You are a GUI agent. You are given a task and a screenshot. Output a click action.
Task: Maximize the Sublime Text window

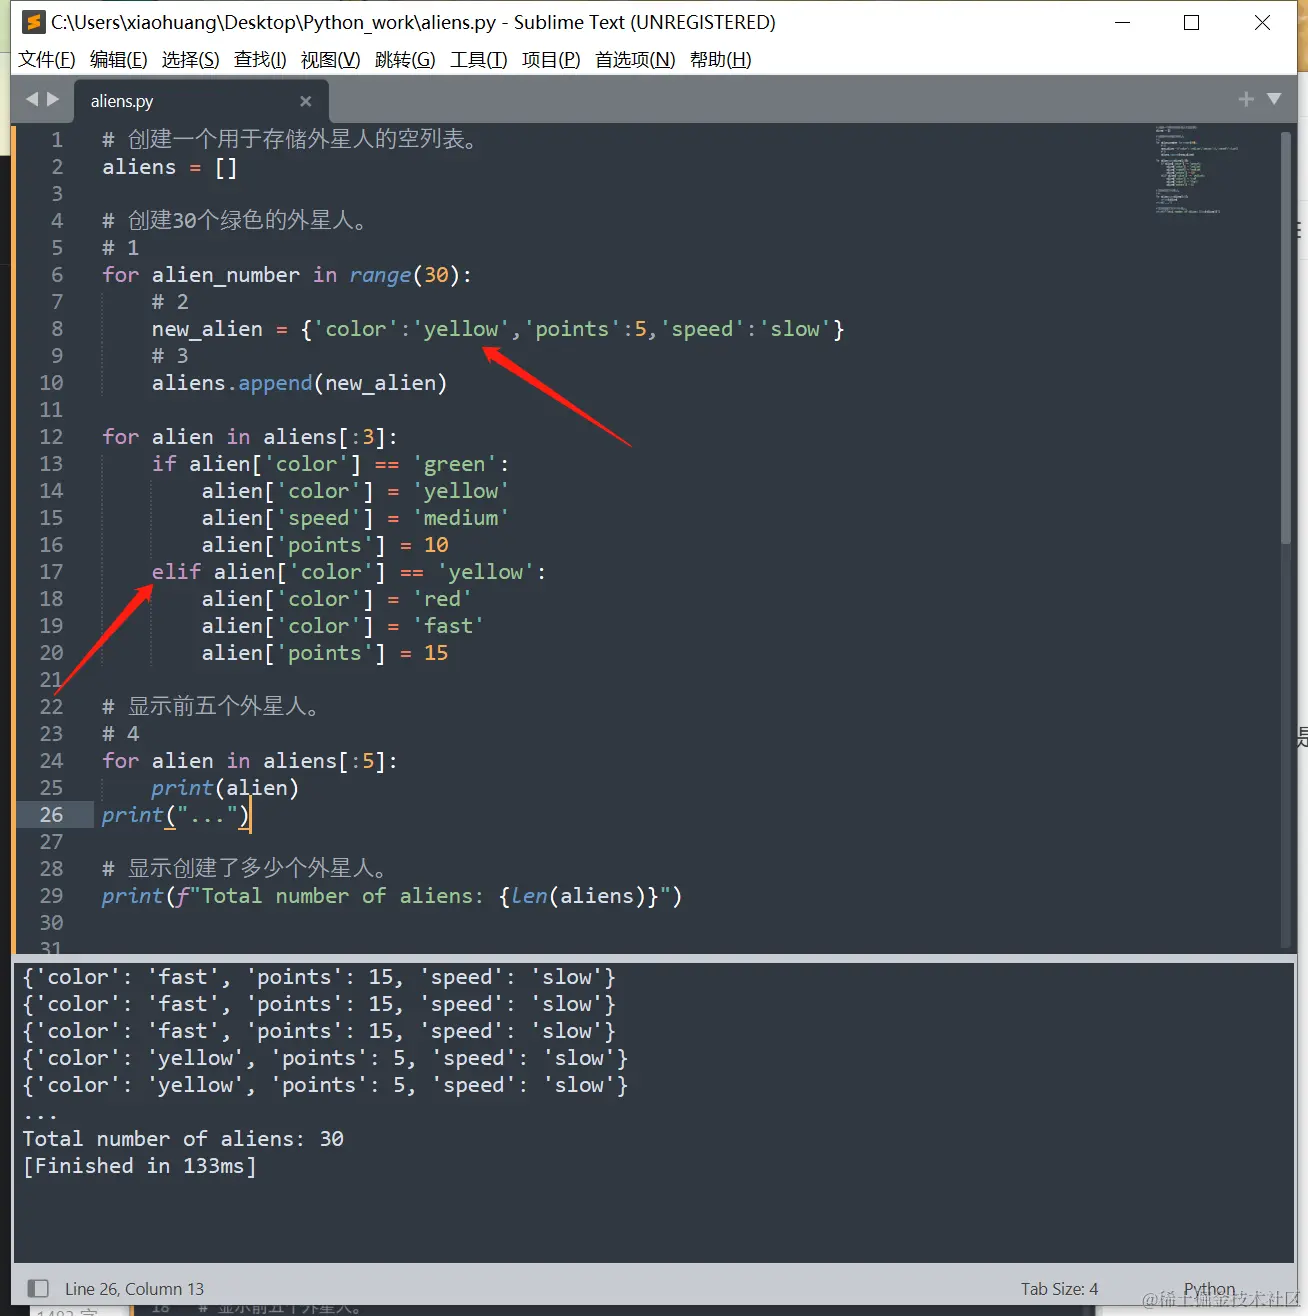click(1191, 22)
